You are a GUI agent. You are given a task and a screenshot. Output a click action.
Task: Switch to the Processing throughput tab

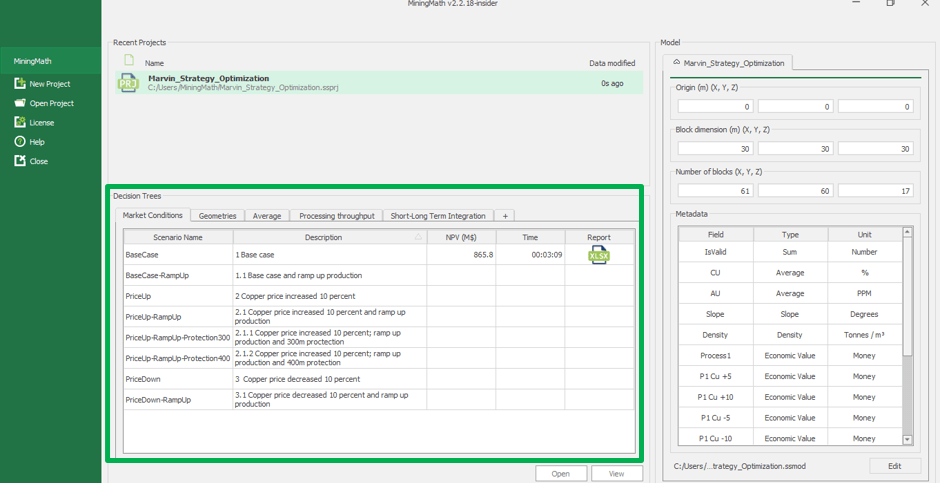pyautogui.click(x=336, y=216)
